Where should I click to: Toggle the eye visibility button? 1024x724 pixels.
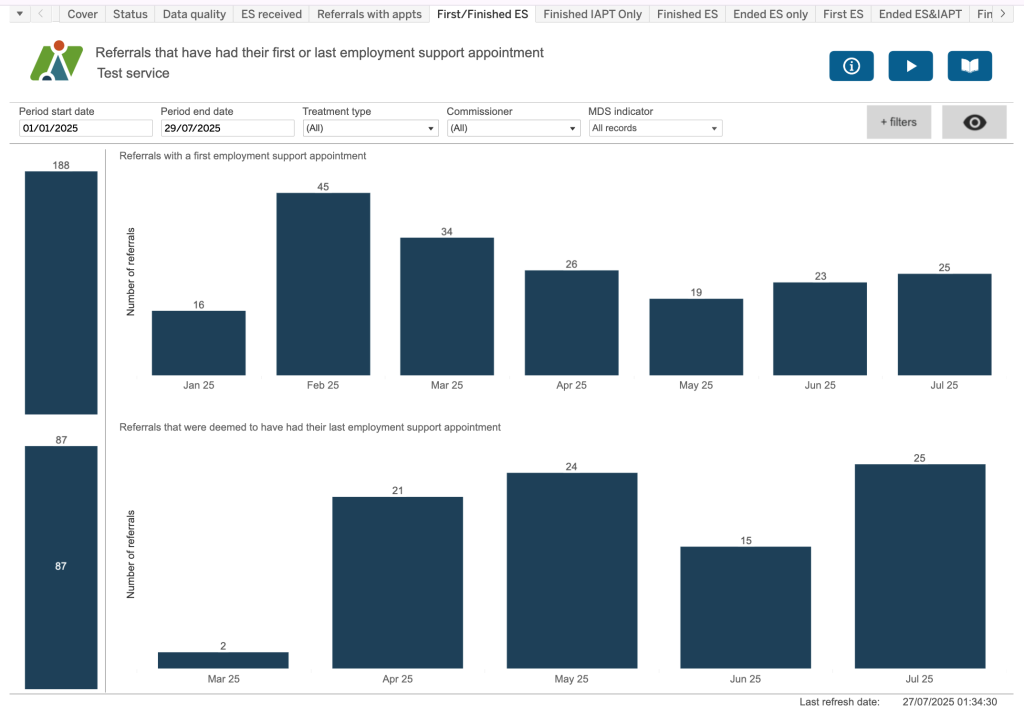(x=973, y=122)
